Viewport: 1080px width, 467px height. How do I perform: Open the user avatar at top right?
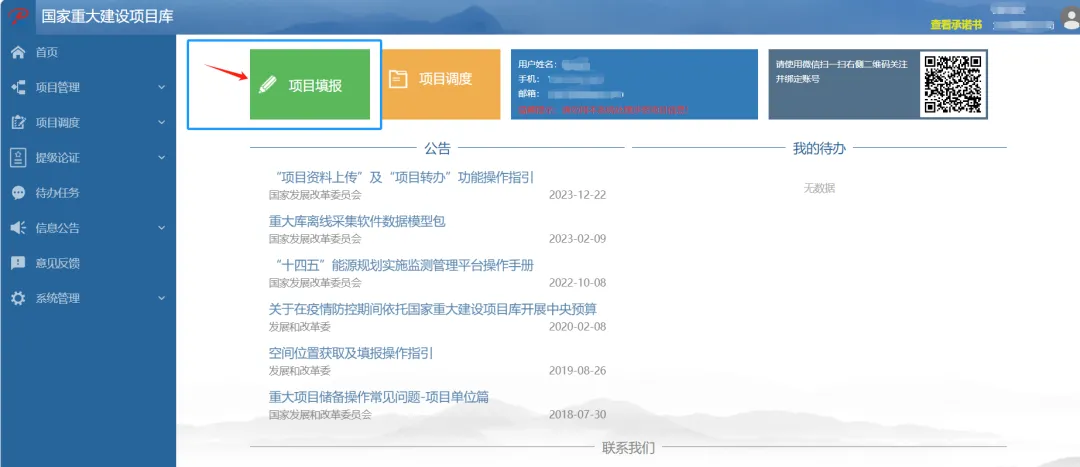click(1066, 18)
